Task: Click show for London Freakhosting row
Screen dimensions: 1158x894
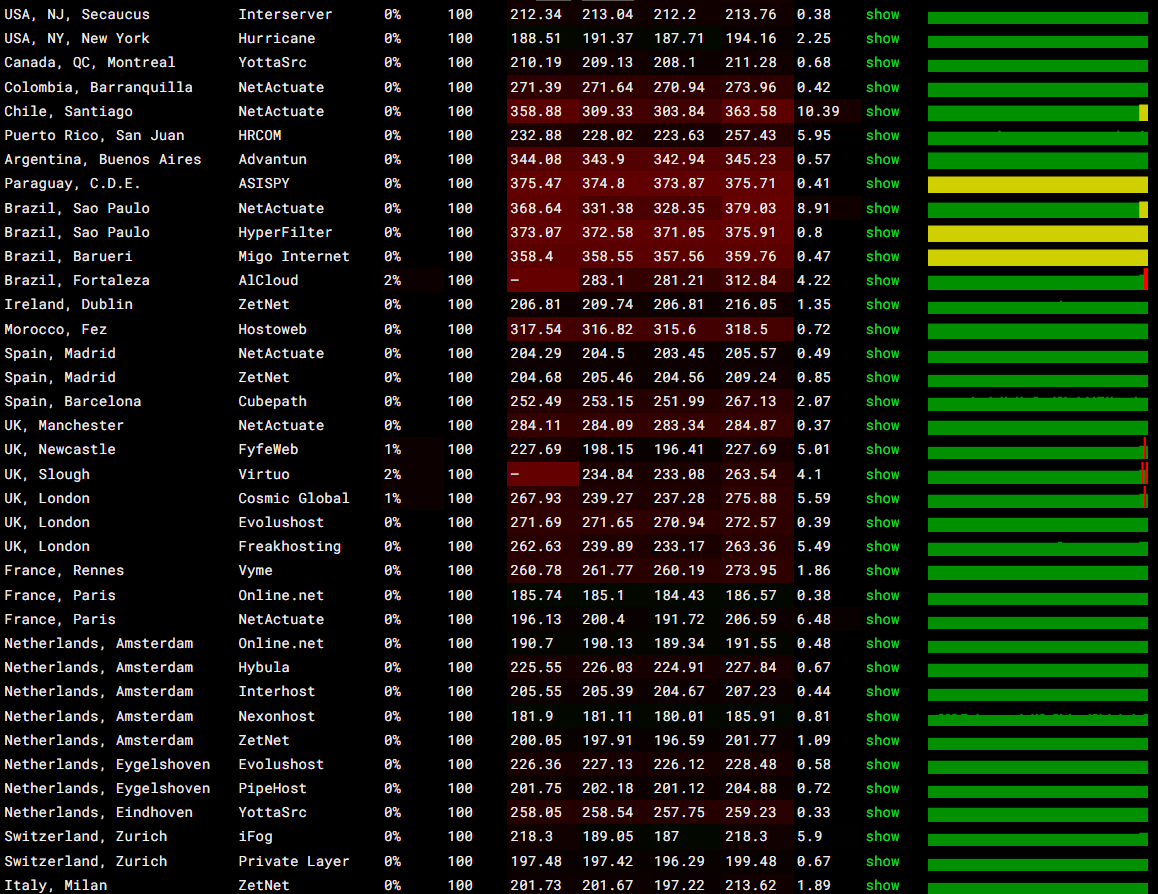Action: [883, 546]
